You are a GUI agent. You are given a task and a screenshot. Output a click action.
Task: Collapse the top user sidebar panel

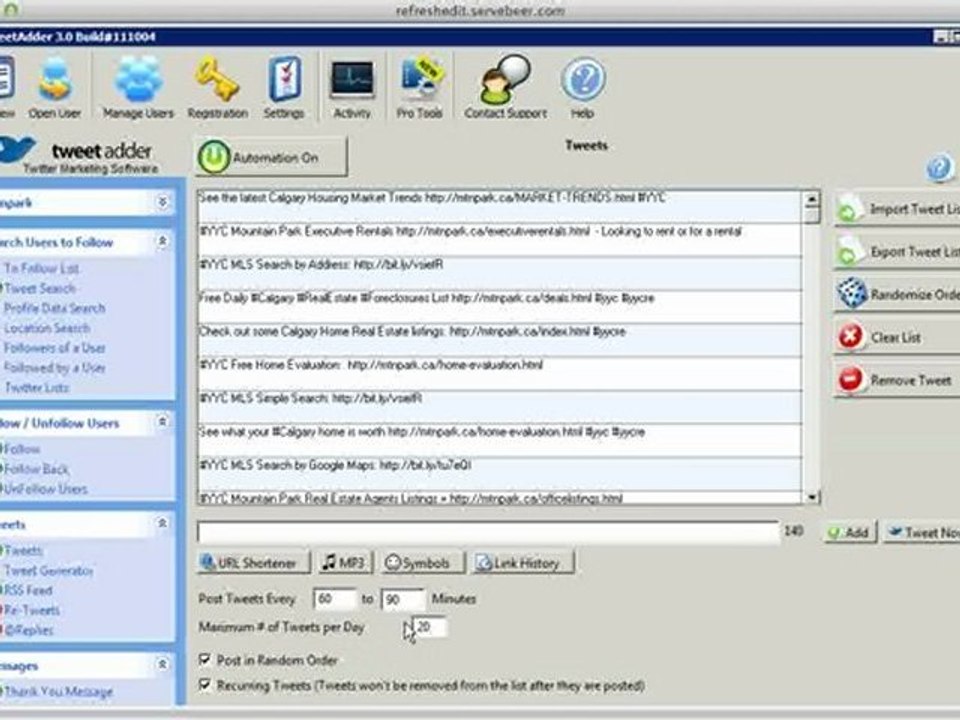click(x=162, y=201)
